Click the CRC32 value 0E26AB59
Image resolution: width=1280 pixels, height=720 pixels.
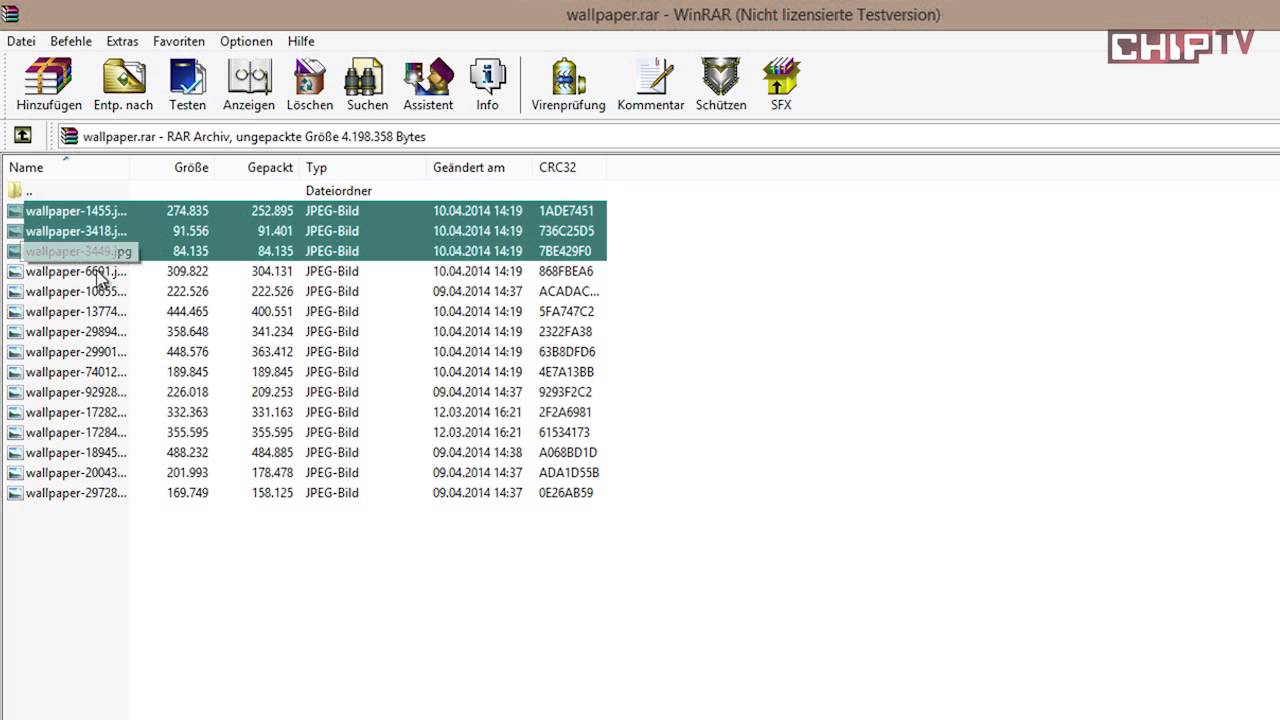566,492
